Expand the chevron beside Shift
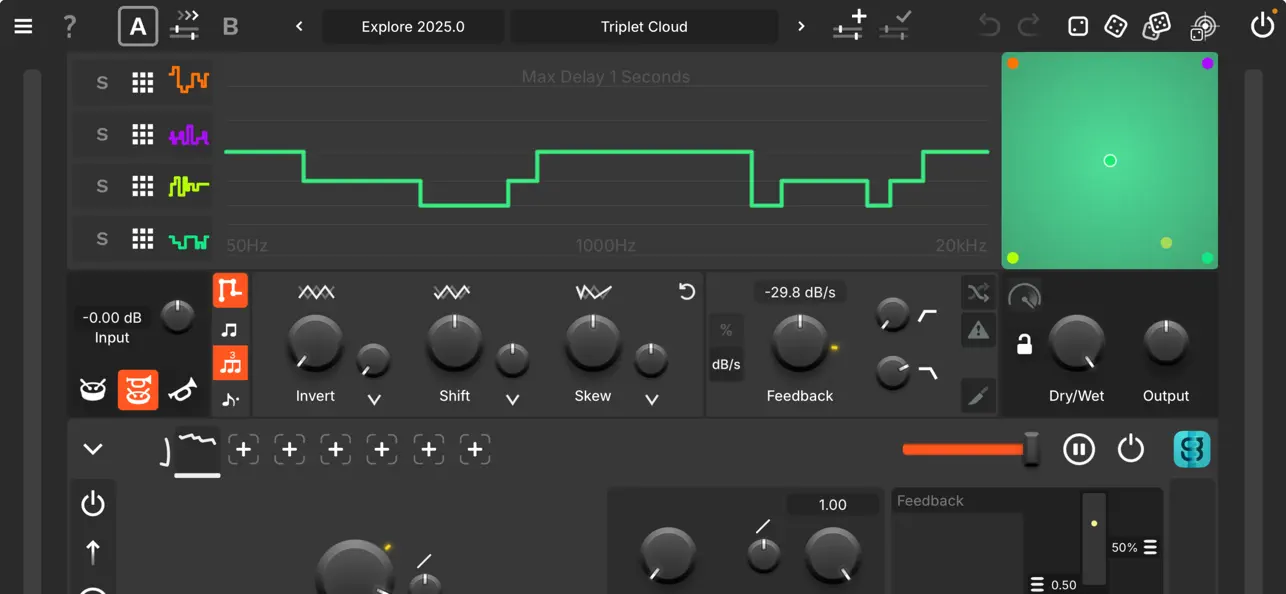Viewport: 1286px width, 594px height. pyautogui.click(x=512, y=400)
